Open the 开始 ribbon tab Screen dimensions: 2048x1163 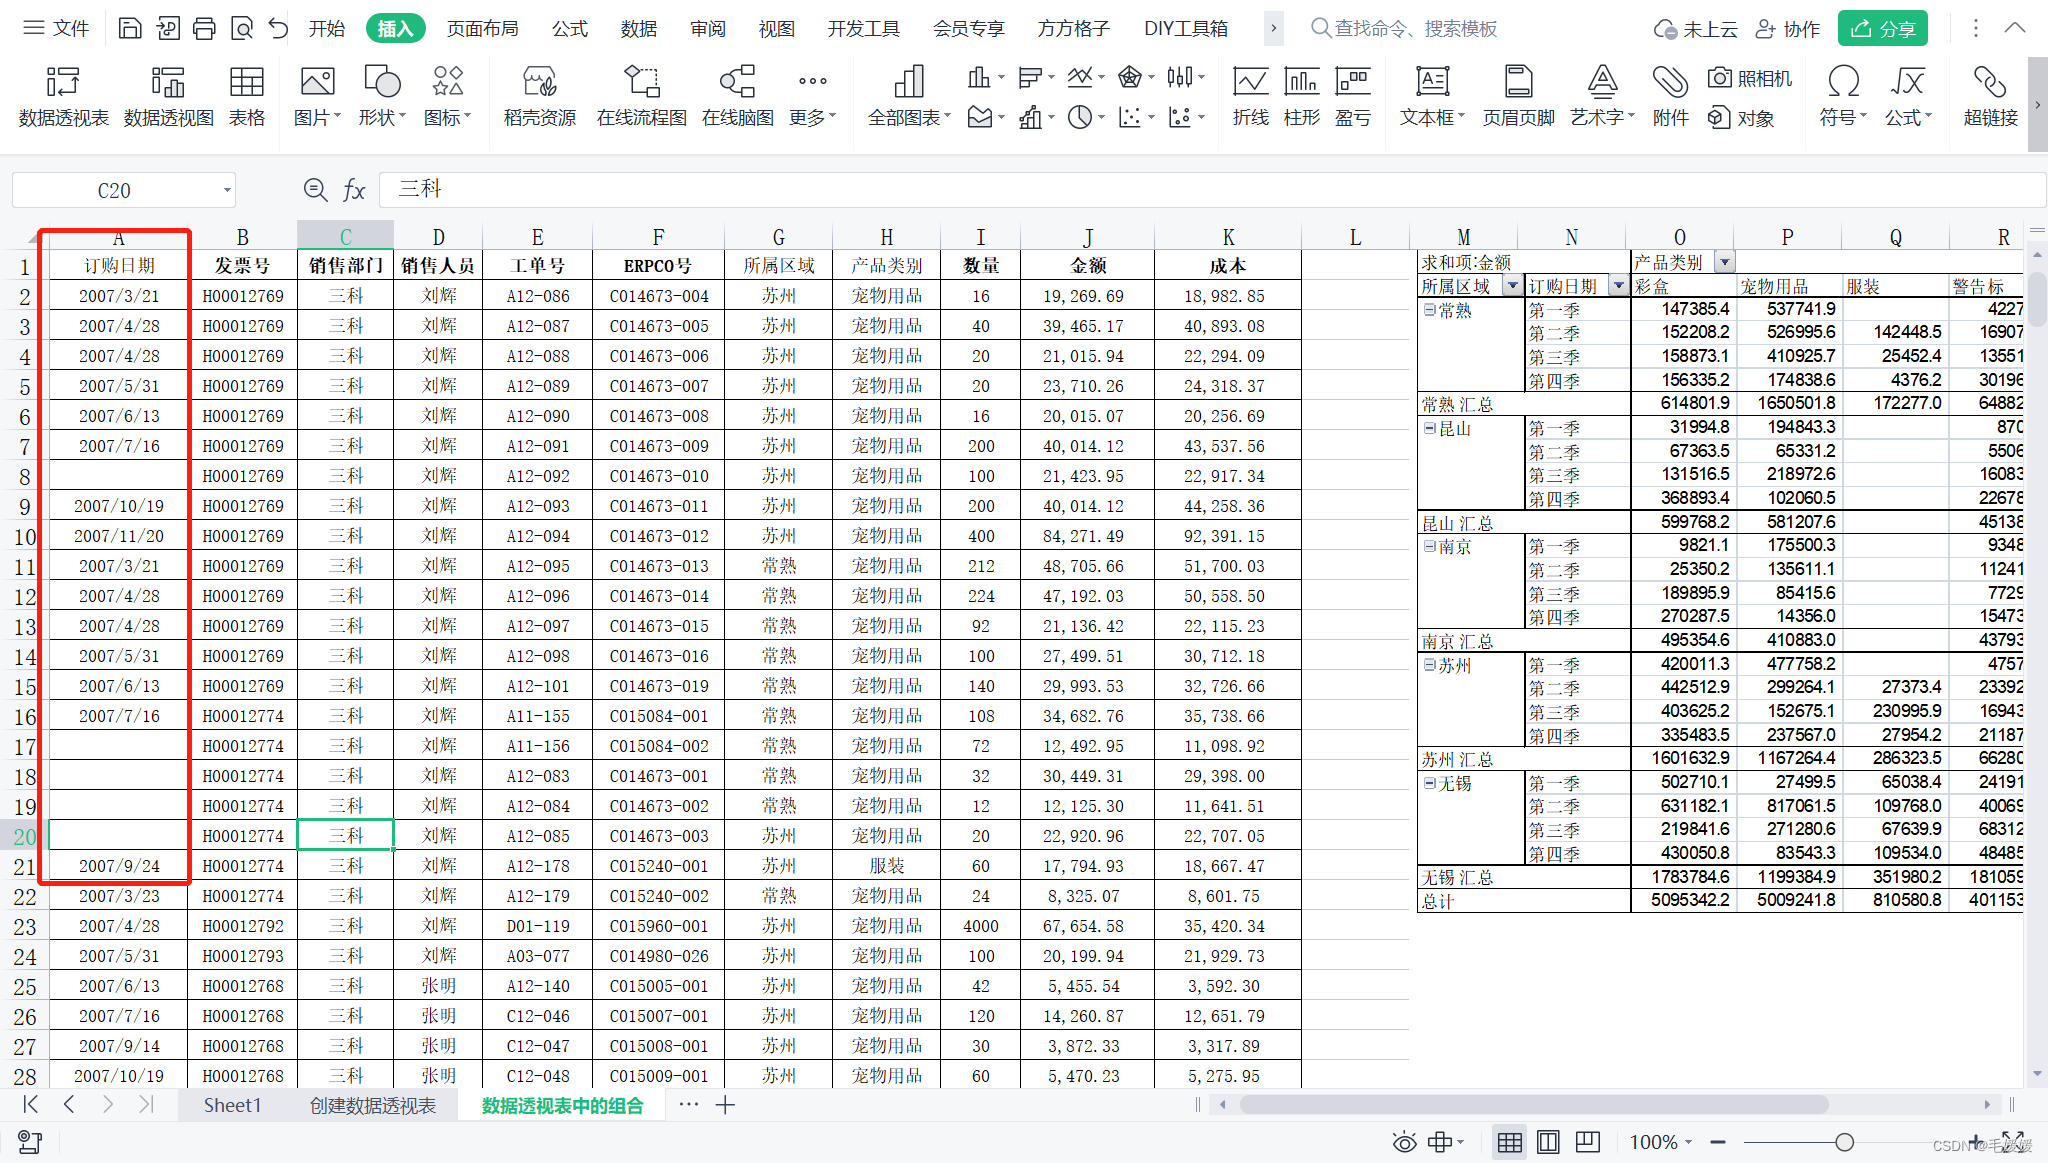tap(327, 28)
